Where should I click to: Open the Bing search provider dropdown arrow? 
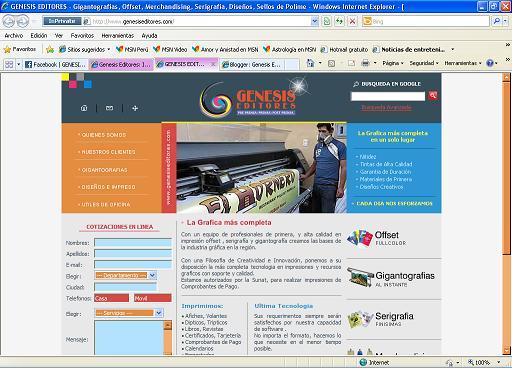click(505, 21)
